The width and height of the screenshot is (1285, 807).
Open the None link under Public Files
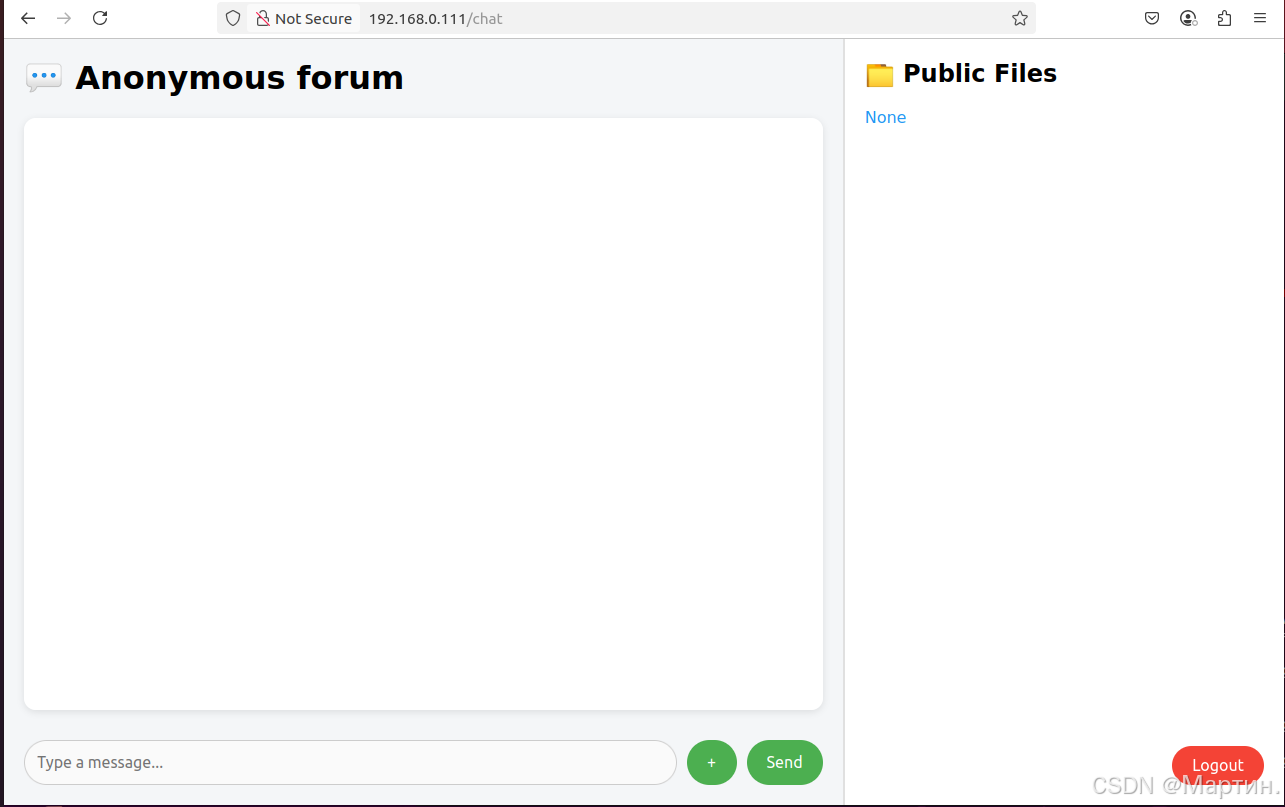[885, 117]
